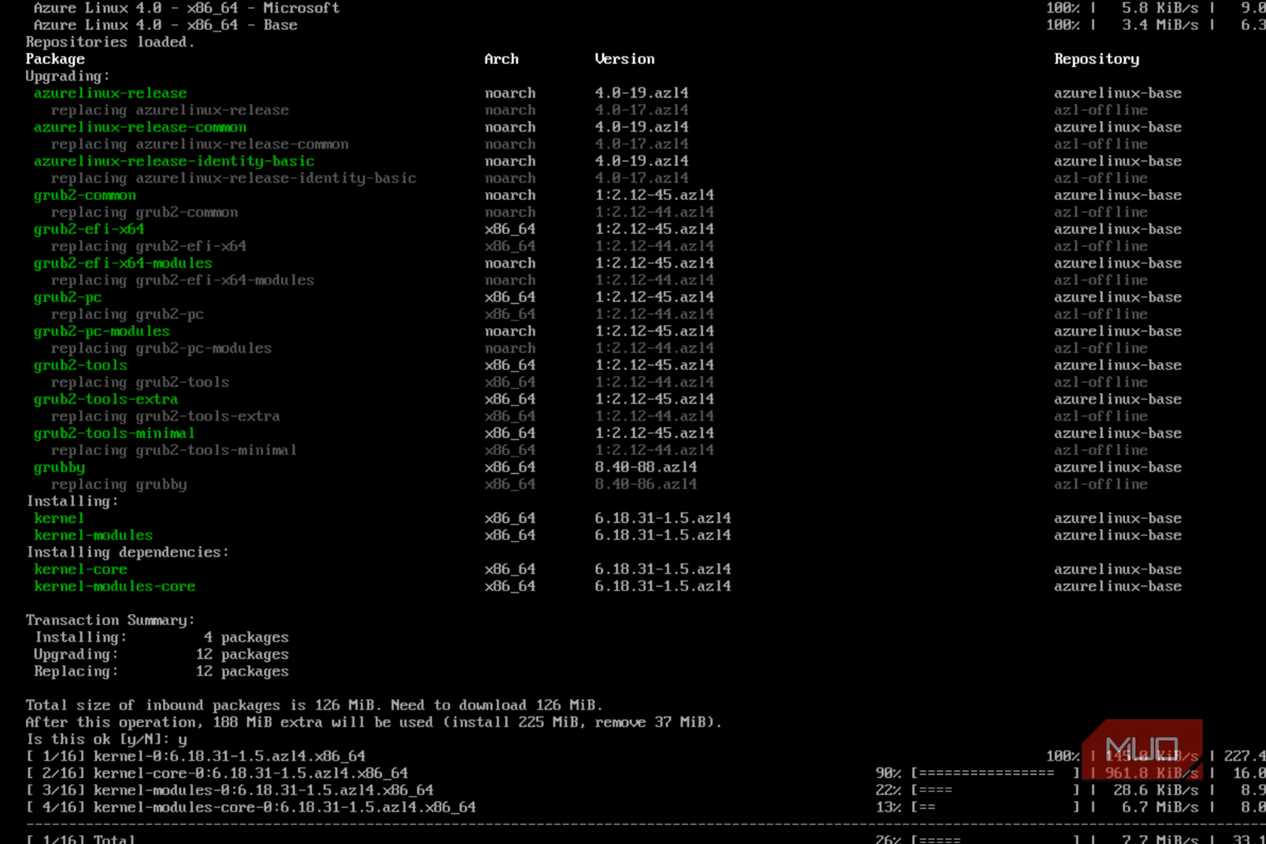Image resolution: width=1266 pixels, height=844 pixels.
Task: Click the "[ 1/16] kernel-0:6.18.31-1.5.azl4.x86_64" download line
Action: pos(195,756)
